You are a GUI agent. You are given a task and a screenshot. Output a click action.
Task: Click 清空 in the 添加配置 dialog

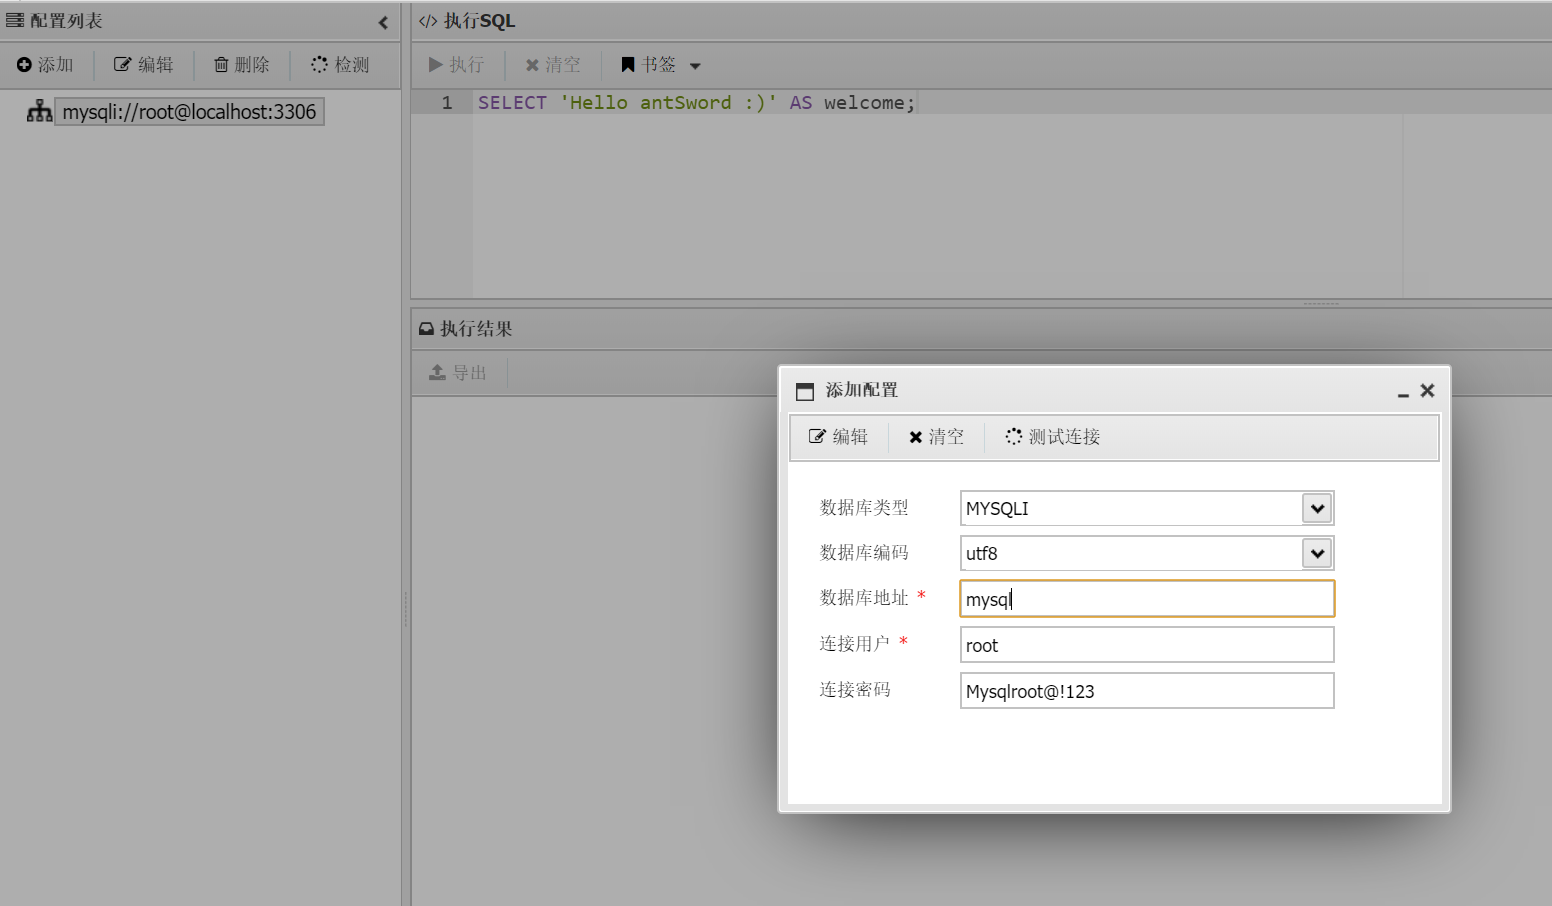tap(936, 437)
